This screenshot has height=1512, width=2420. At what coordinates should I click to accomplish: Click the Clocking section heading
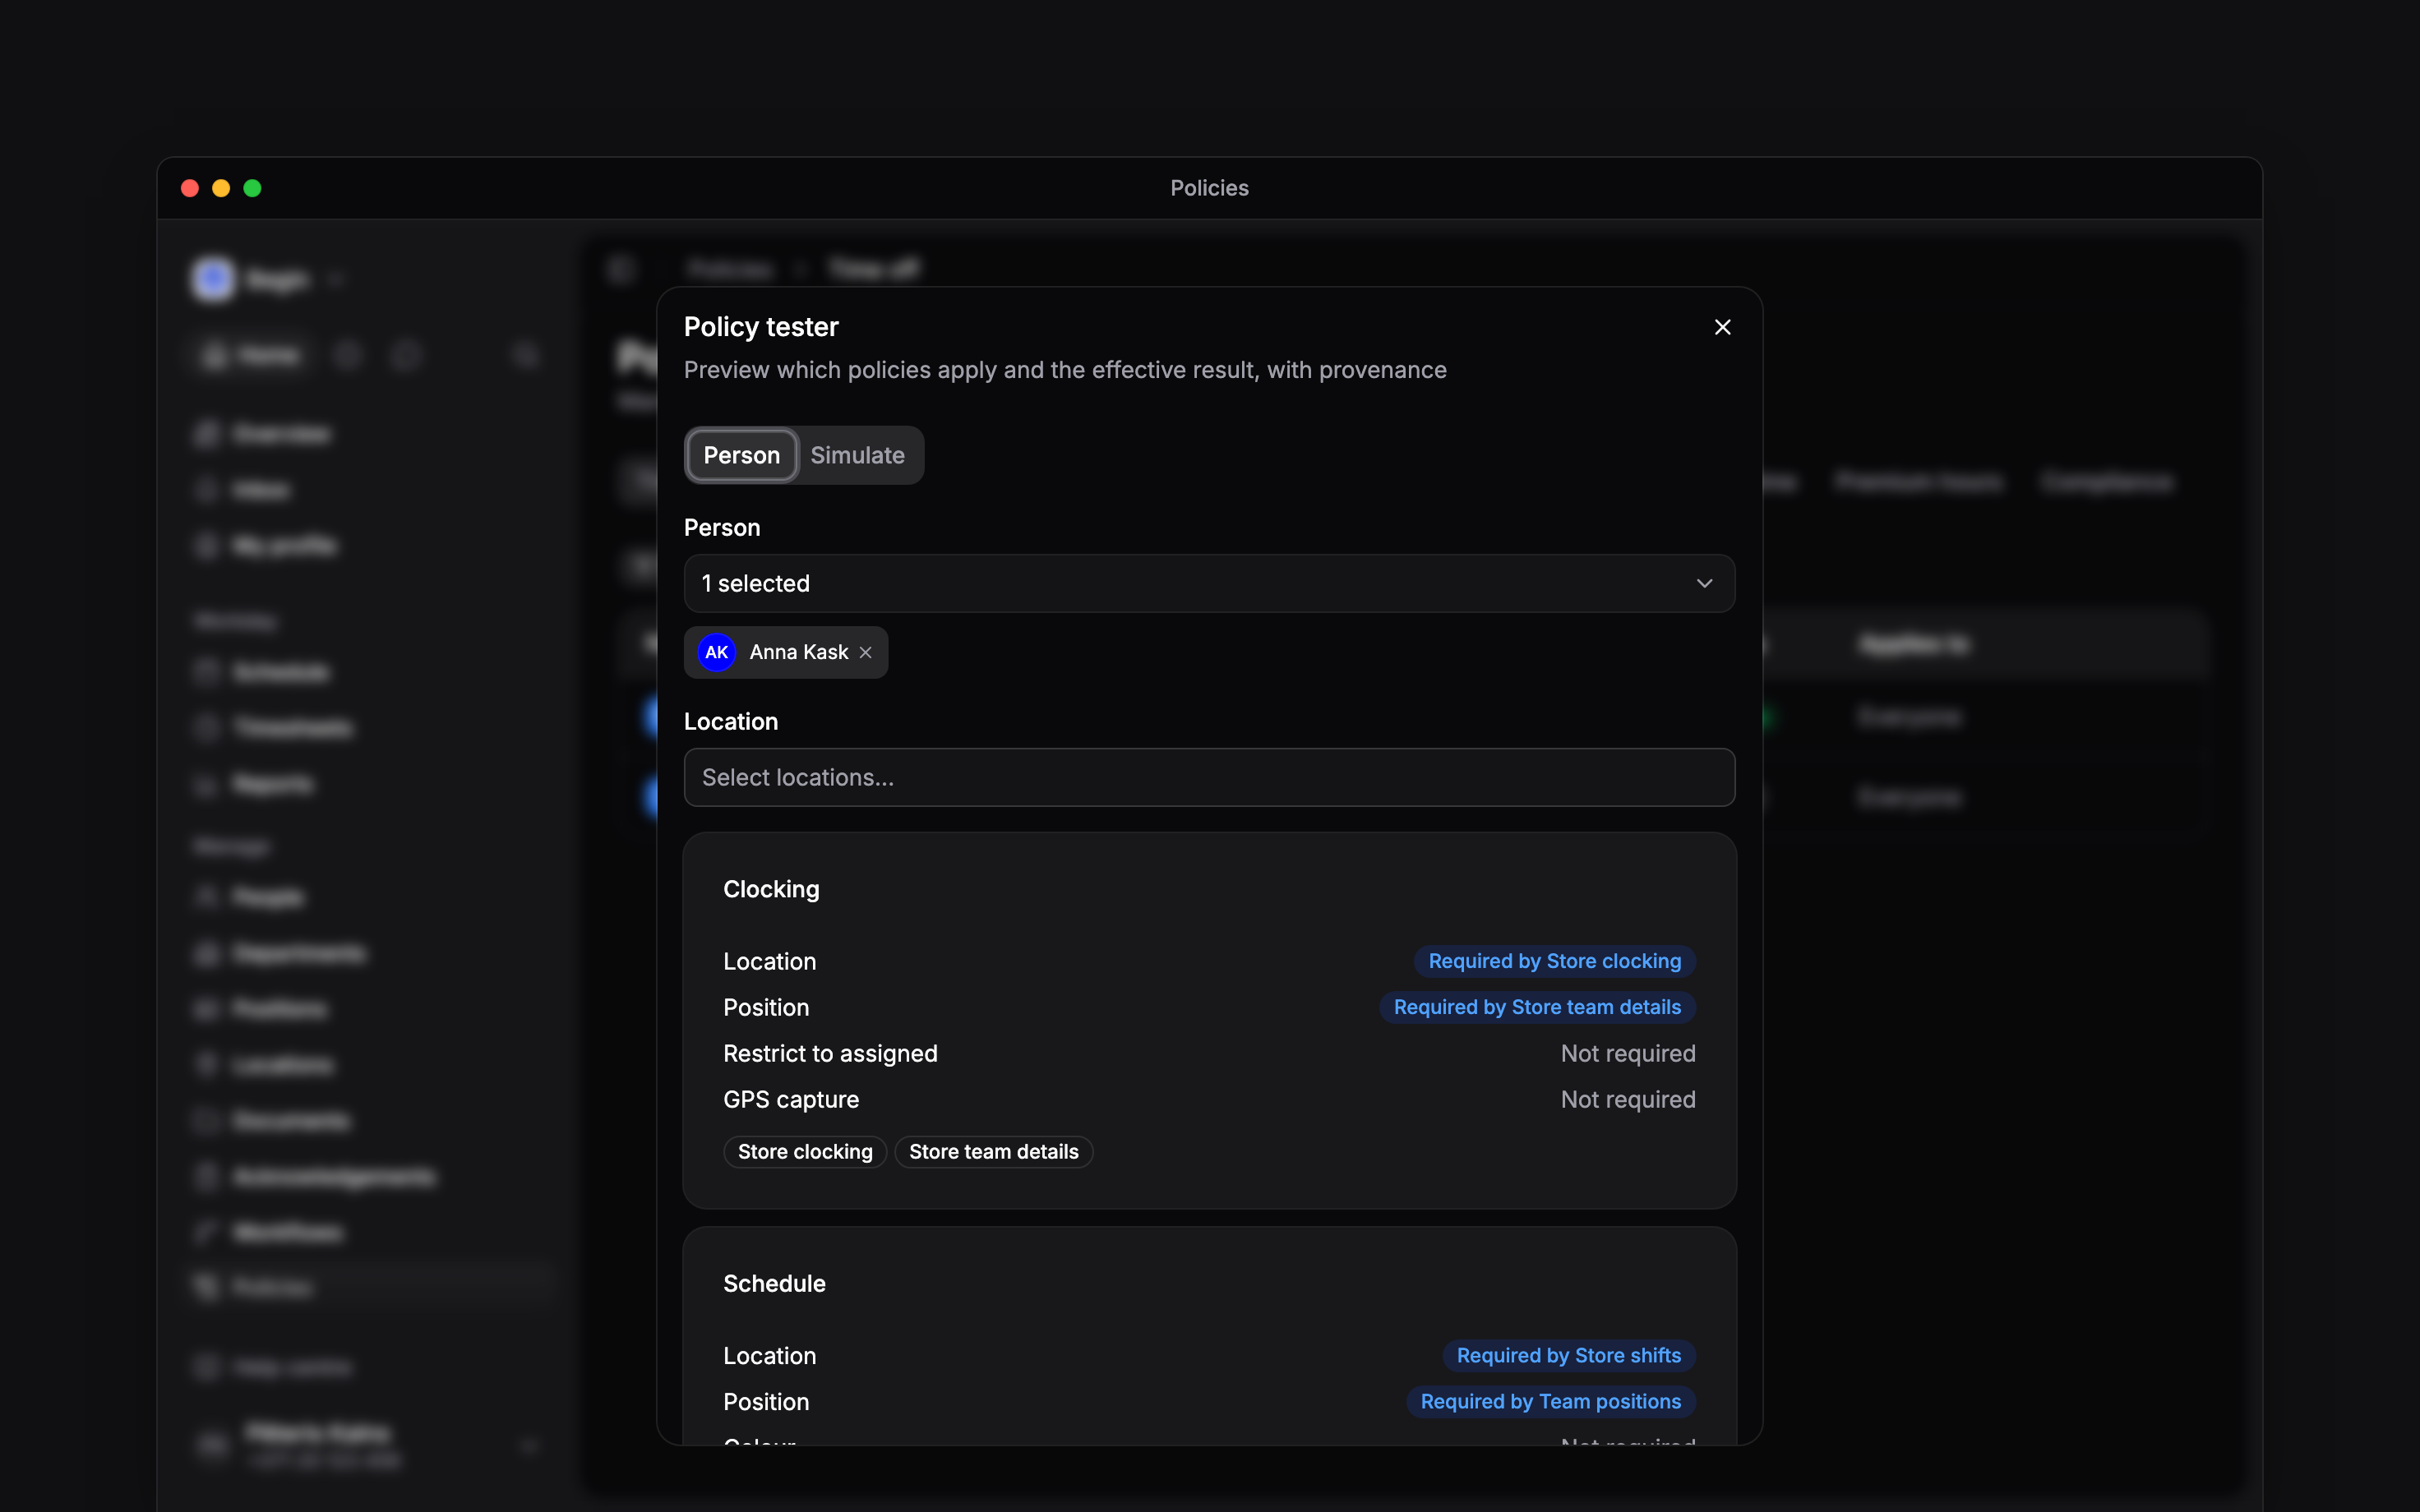[x=771, y=889]
